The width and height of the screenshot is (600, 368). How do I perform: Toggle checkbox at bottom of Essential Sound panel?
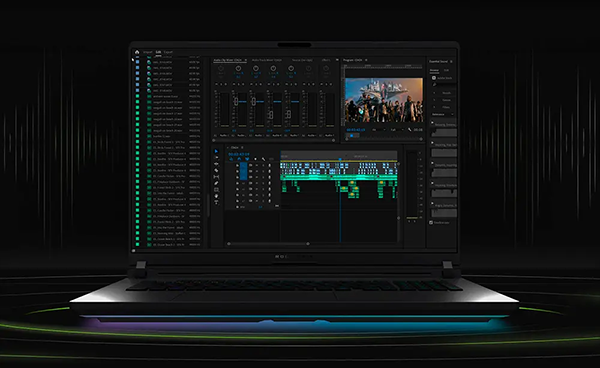point(431,222)
